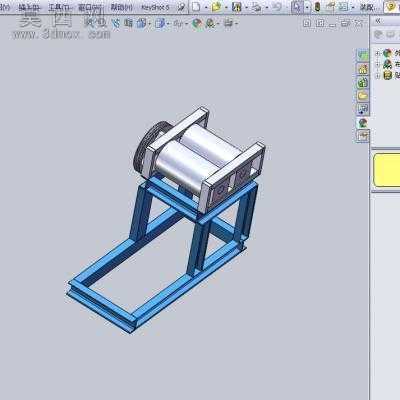This screenshot has width=400, height=400.
Task: Click the New document icon
Action: click(196, 7)
